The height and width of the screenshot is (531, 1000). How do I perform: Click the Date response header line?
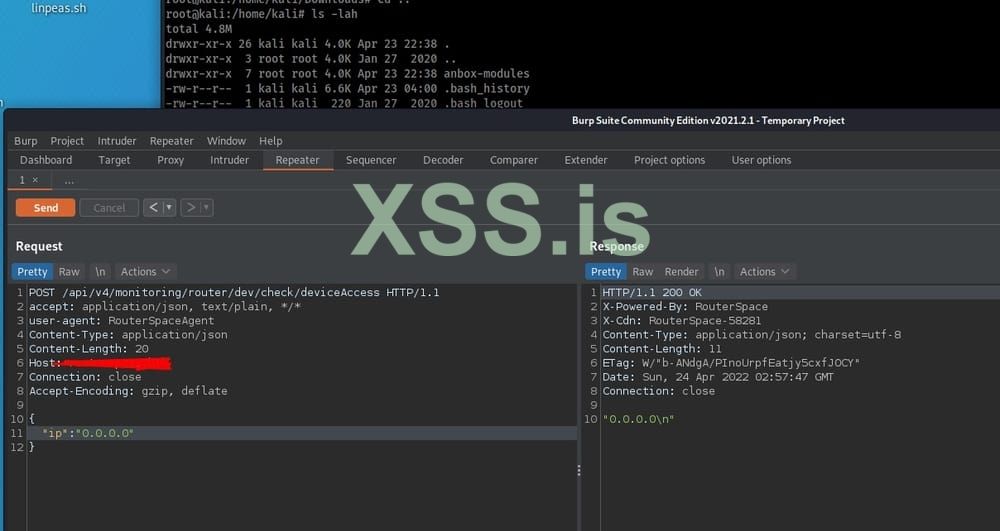(x=717, y=377)
